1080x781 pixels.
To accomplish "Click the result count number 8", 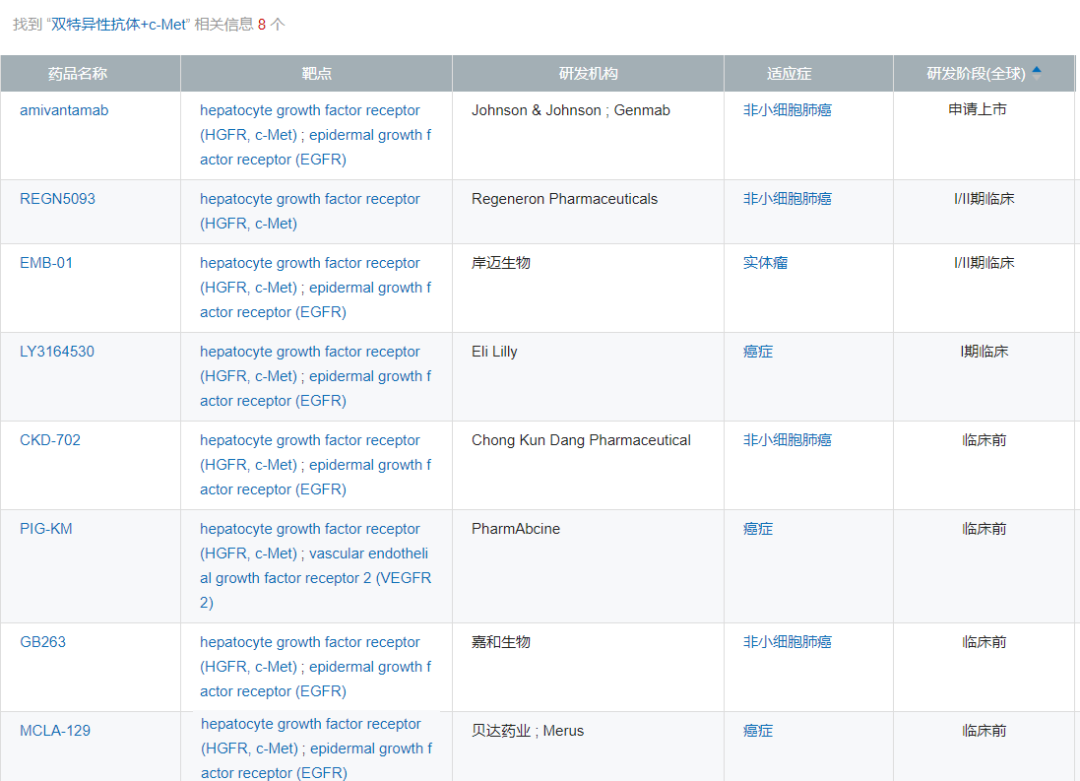I will coord(262,25).
